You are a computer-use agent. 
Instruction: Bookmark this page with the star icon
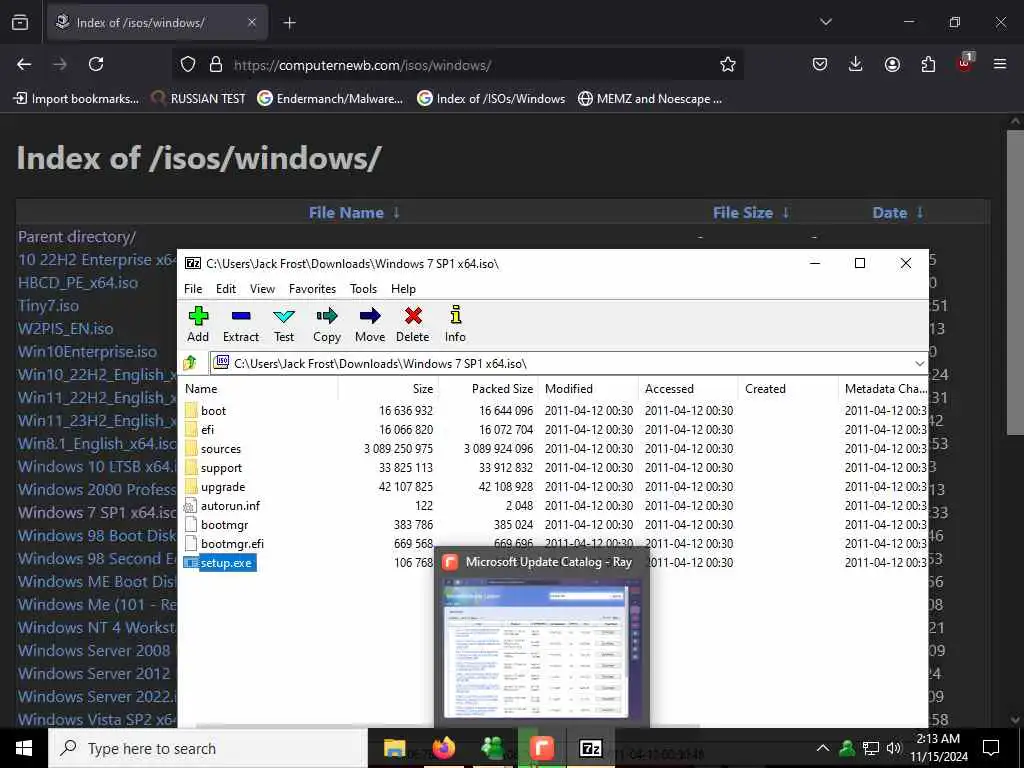click(728, 64)
